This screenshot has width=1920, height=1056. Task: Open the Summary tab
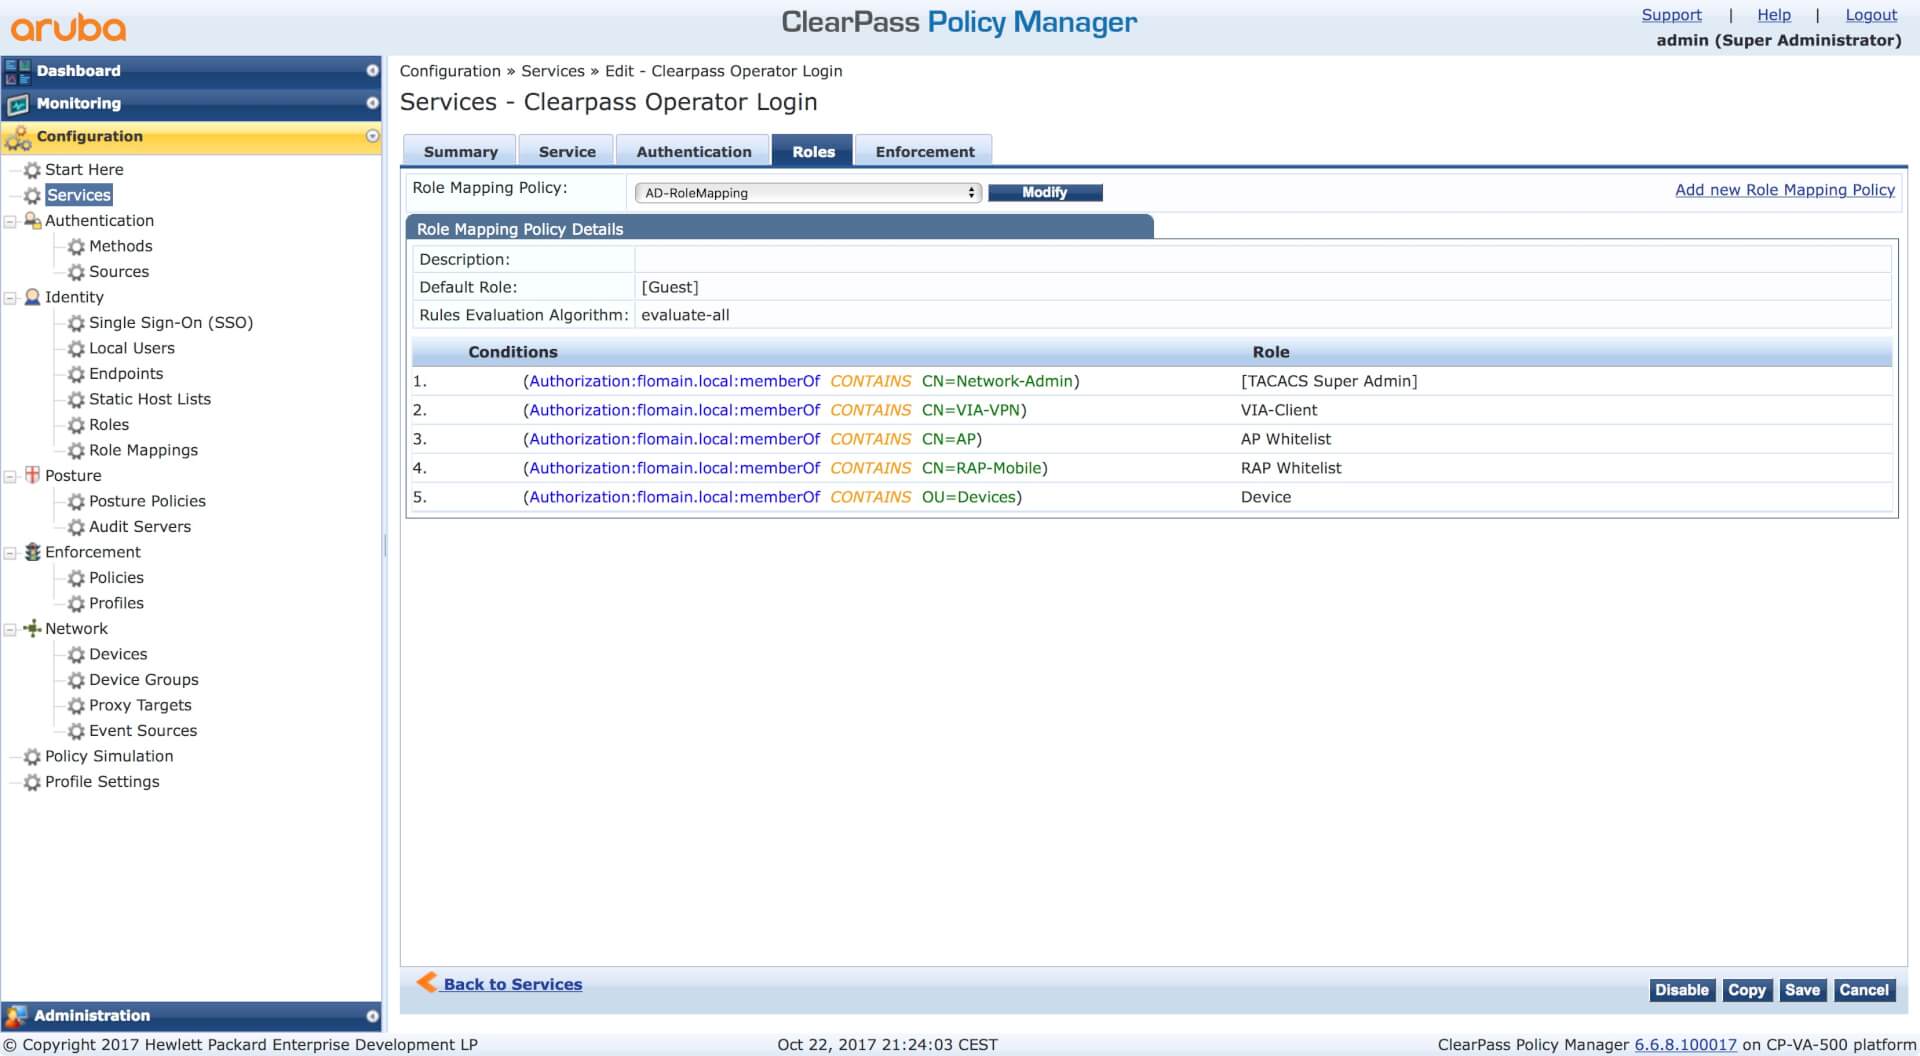(x=460, y=152)
